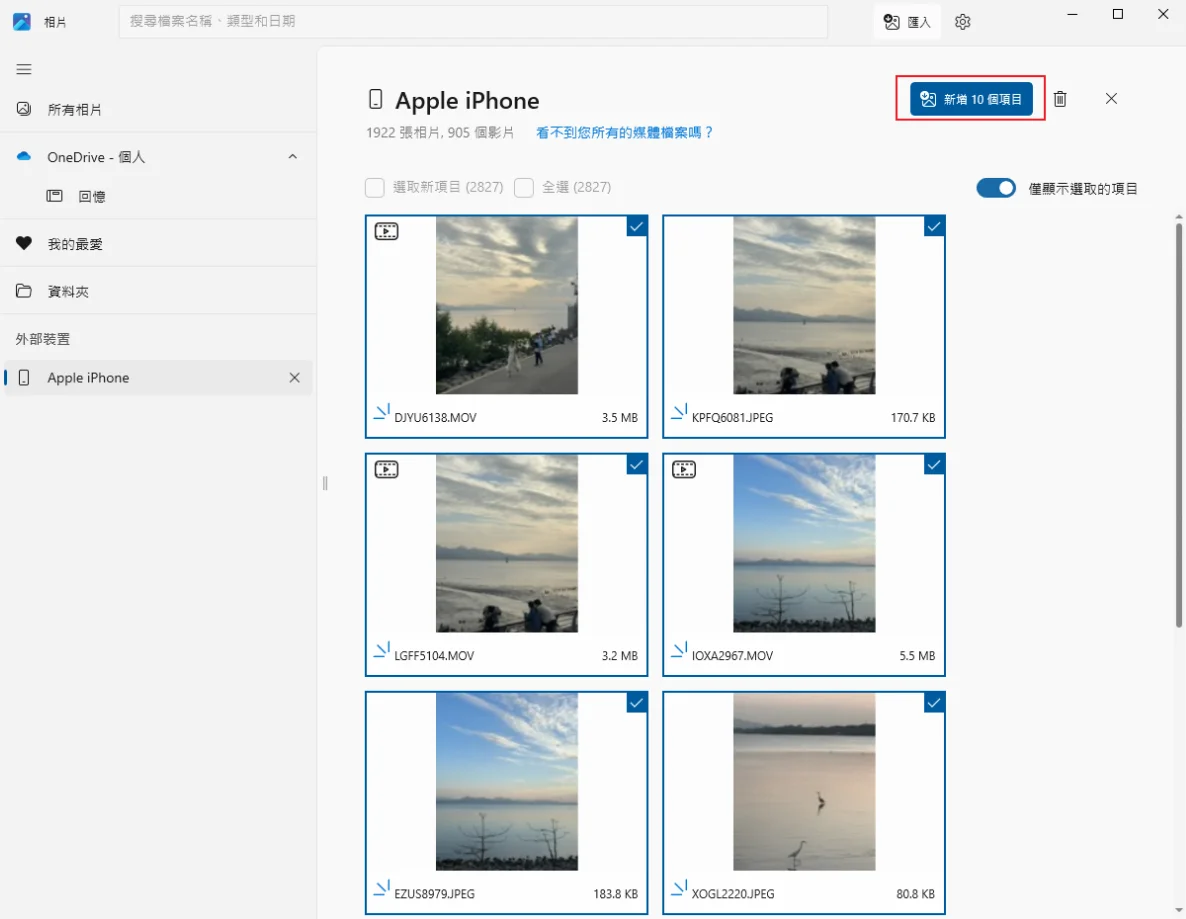
Task: Collapse the OneDrive - 個人 section
Action: pos(293,157)
